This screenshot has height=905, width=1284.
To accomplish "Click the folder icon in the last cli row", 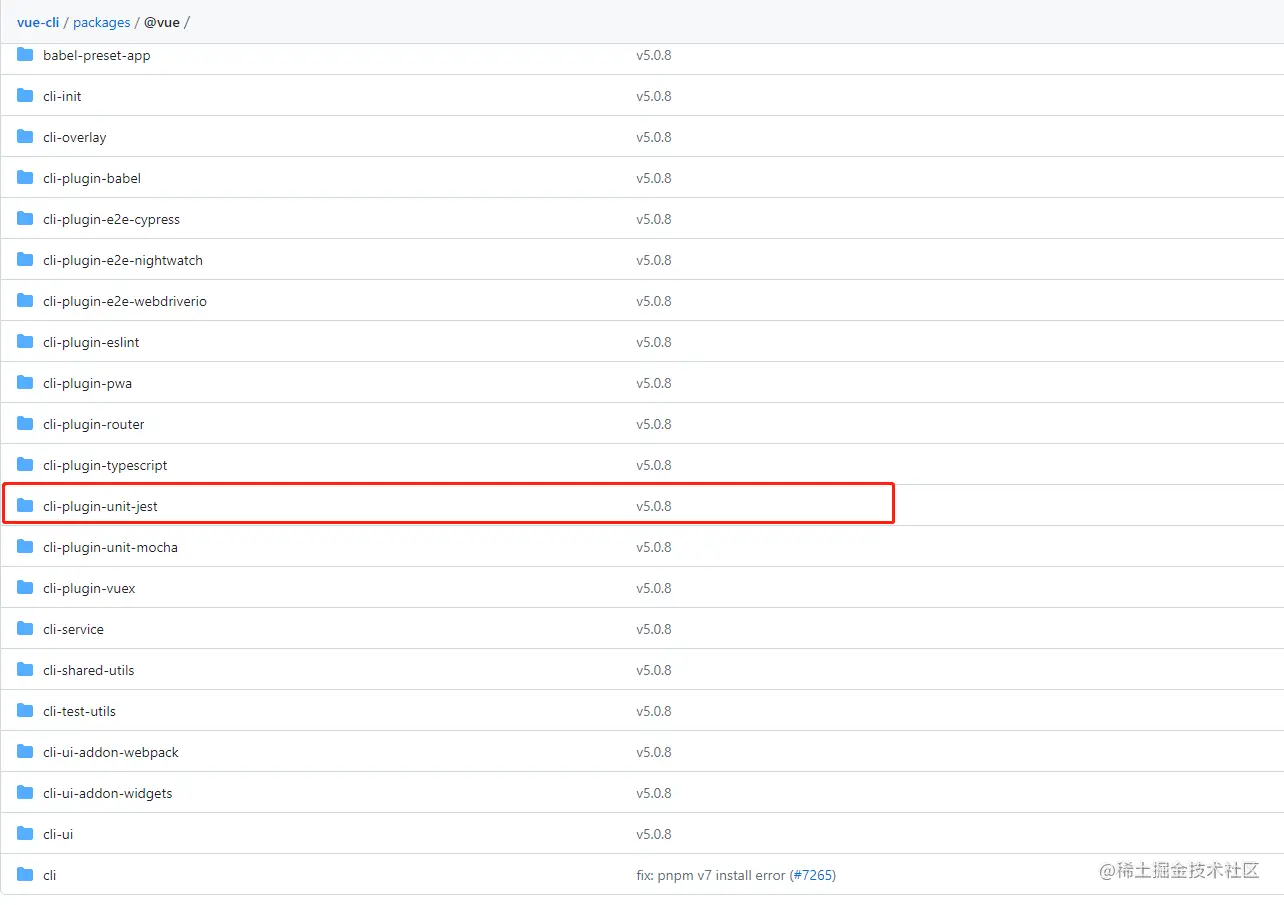I will coord(25,875).
